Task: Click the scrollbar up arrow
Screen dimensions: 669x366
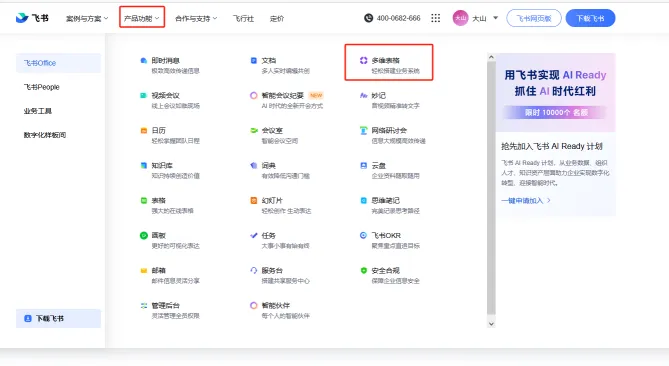Action: click(x=491, y=57)
